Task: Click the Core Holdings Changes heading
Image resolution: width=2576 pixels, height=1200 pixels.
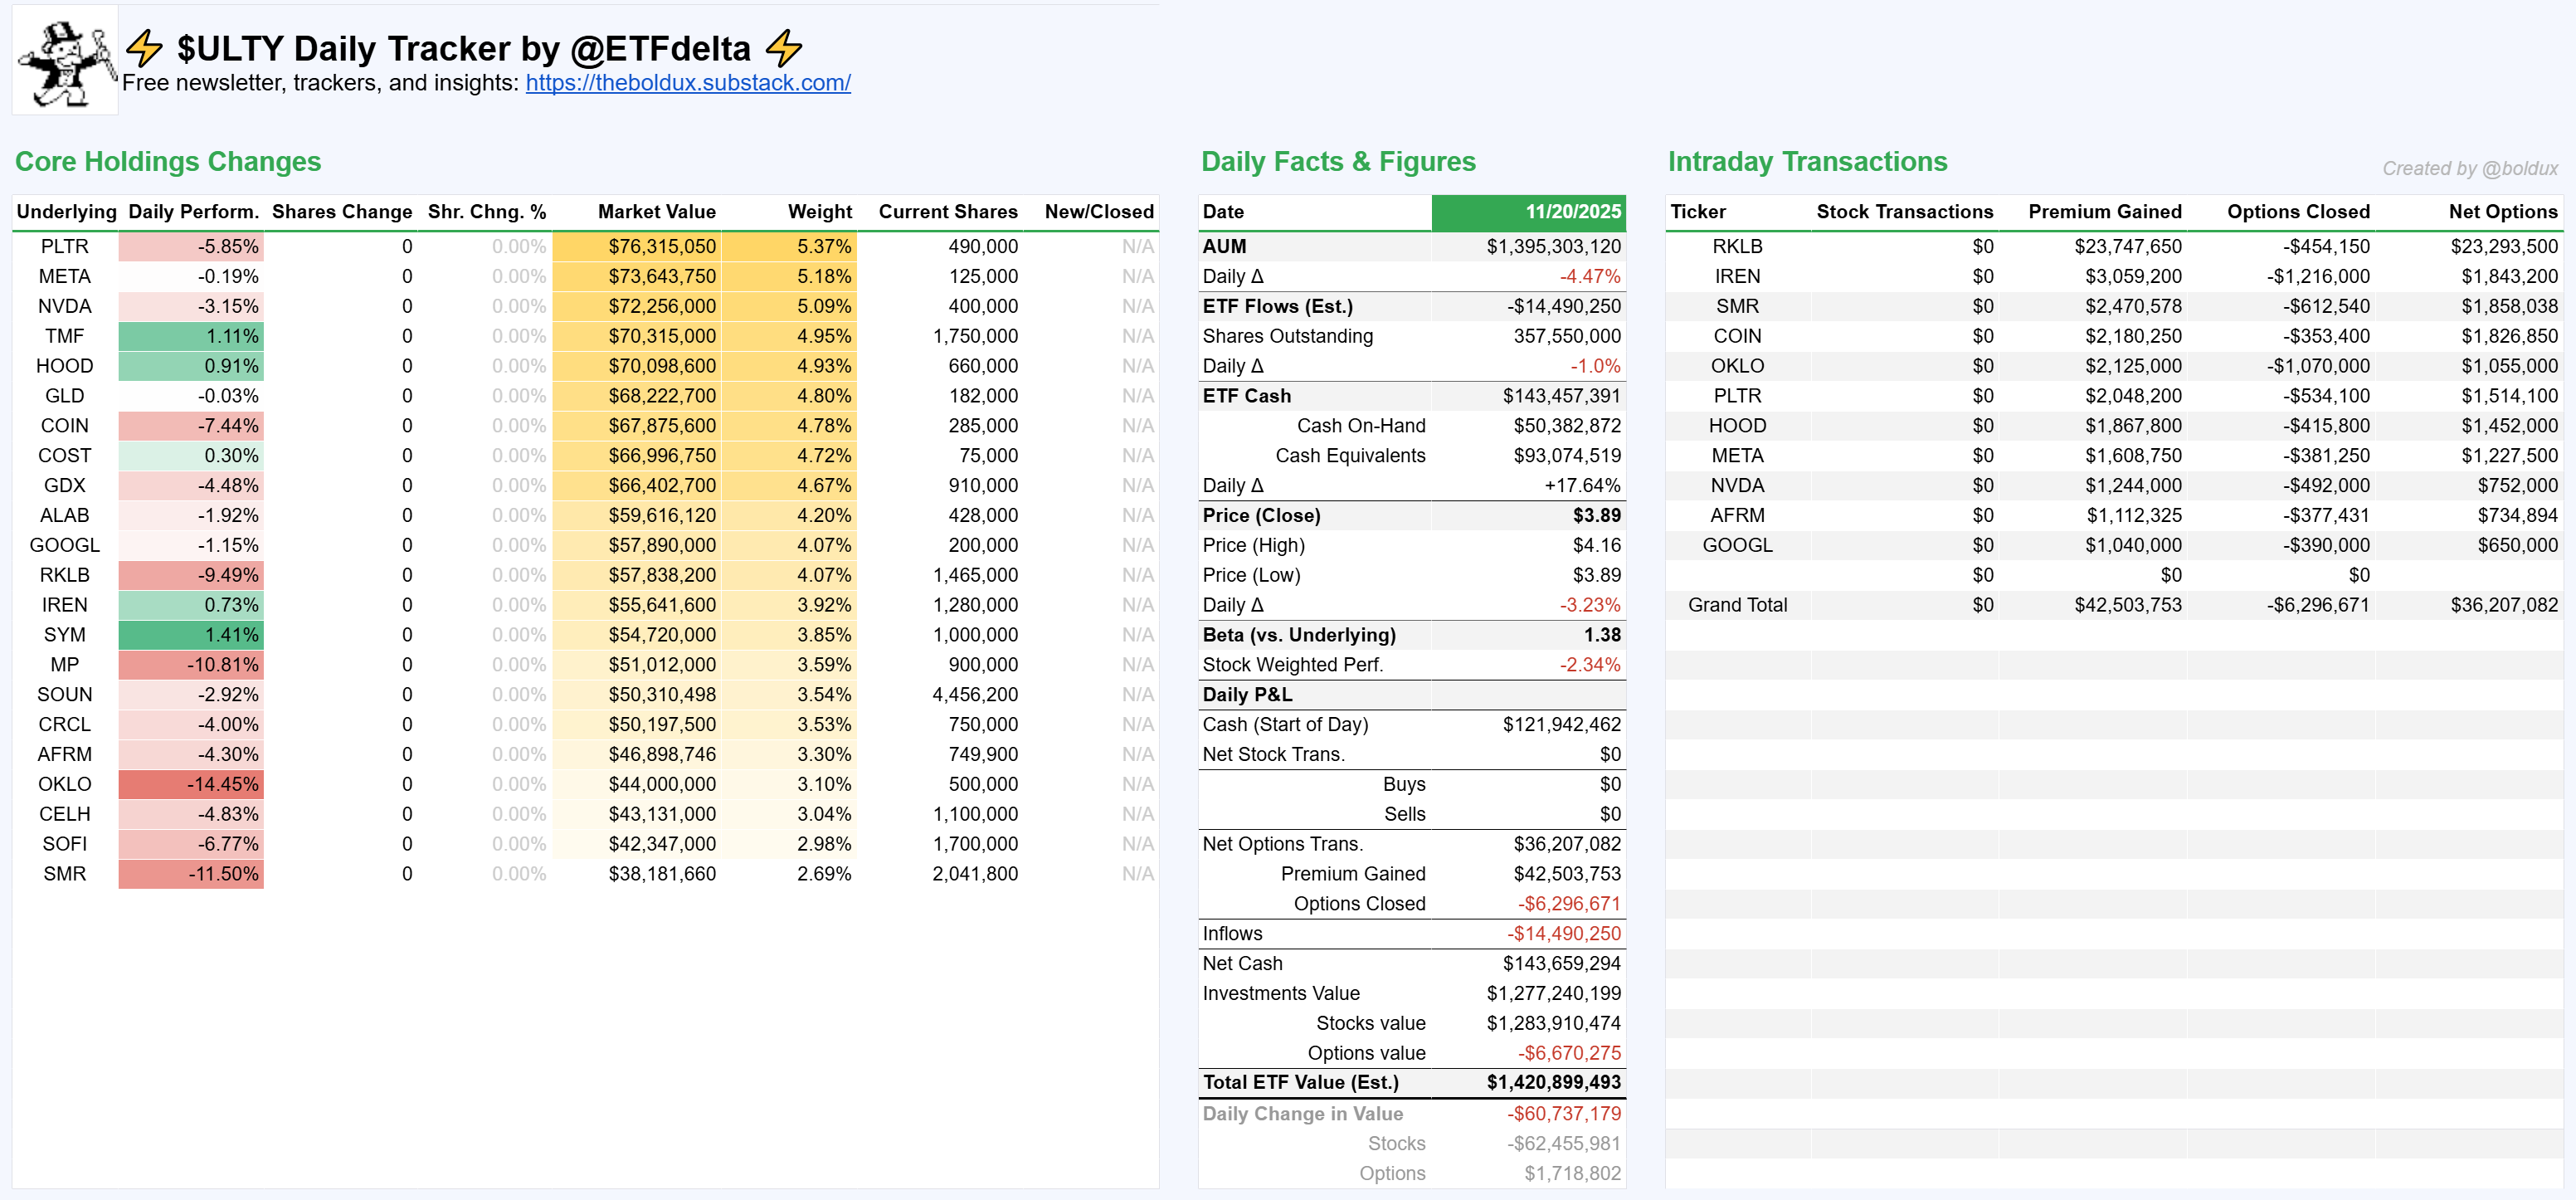Action: (x=168, y=162)
